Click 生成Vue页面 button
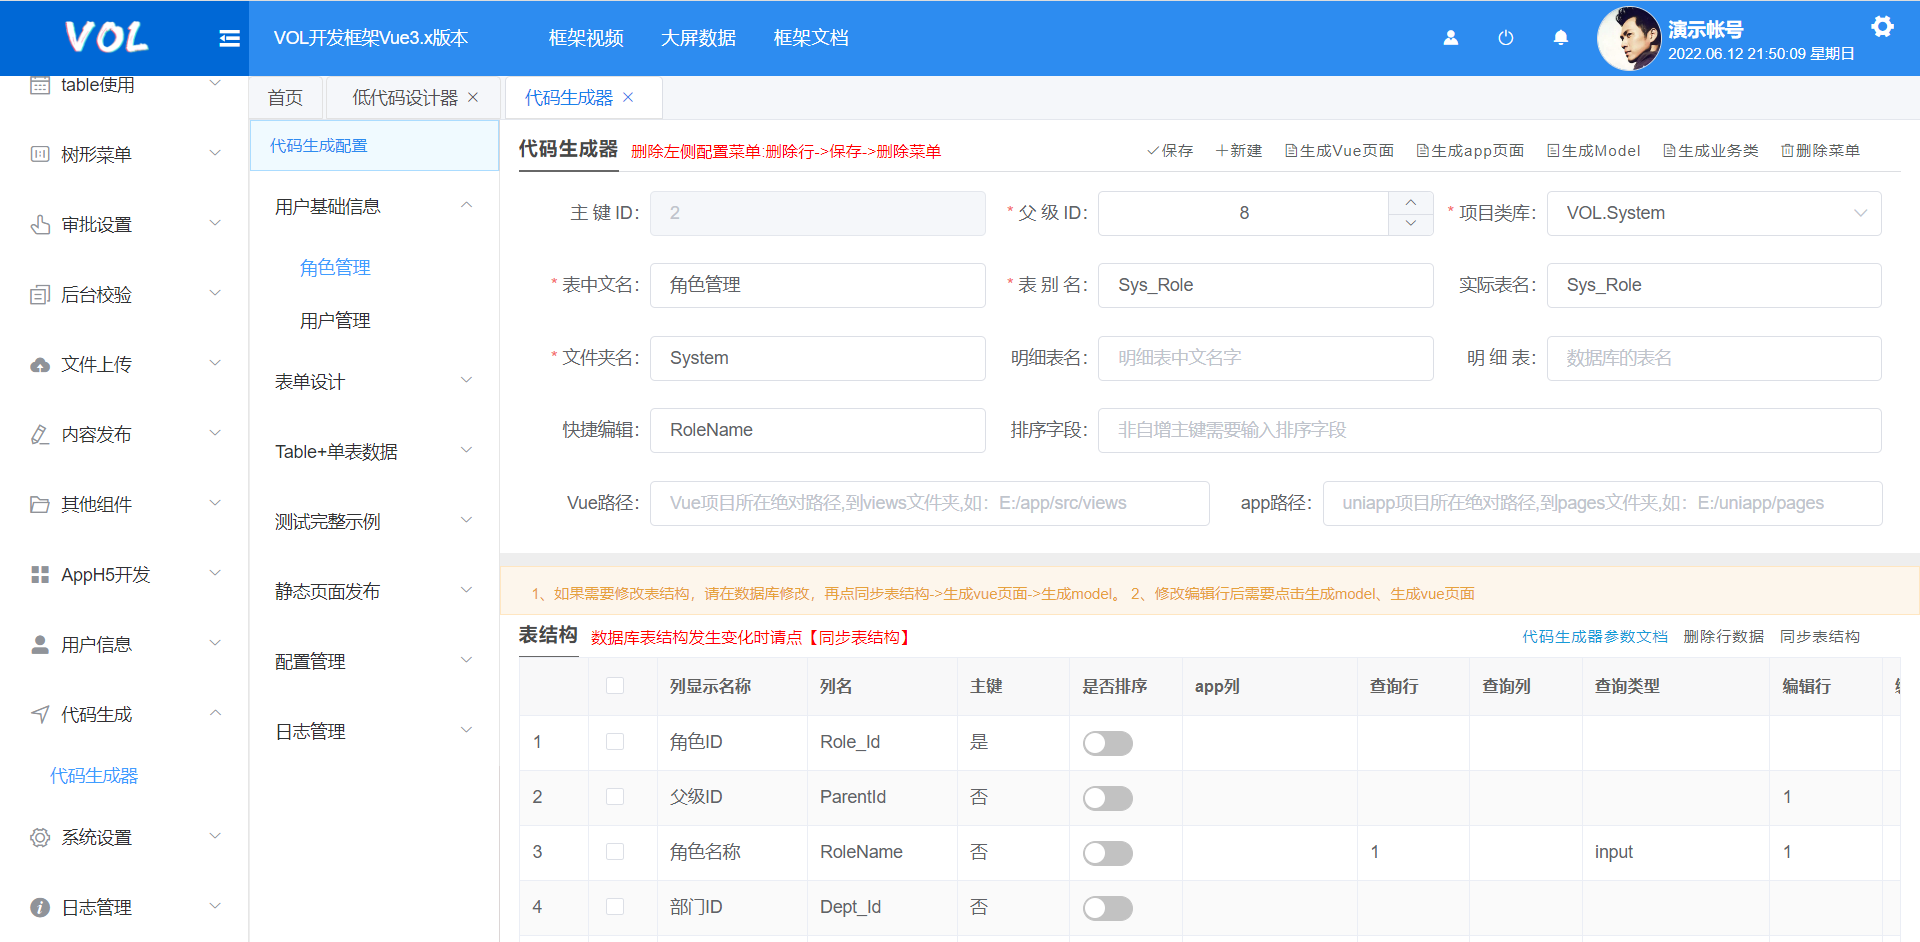The height and width of the screenshot is (942, 1920). coord(1339,151)
